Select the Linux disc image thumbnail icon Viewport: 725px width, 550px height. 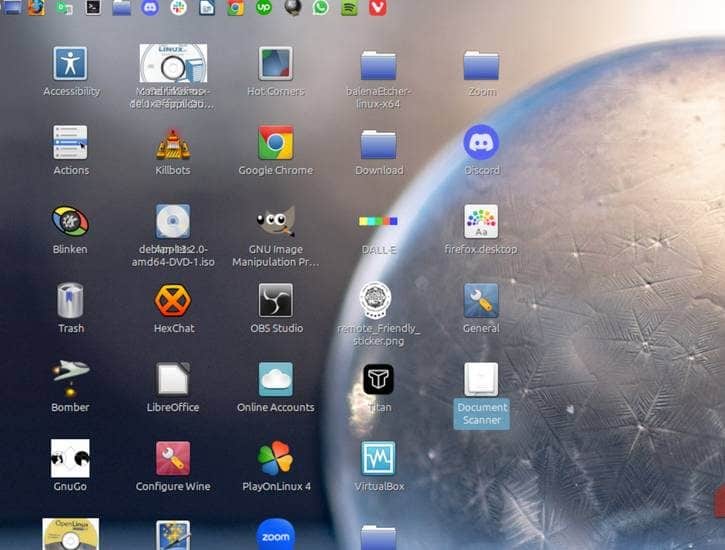point(173,63)
